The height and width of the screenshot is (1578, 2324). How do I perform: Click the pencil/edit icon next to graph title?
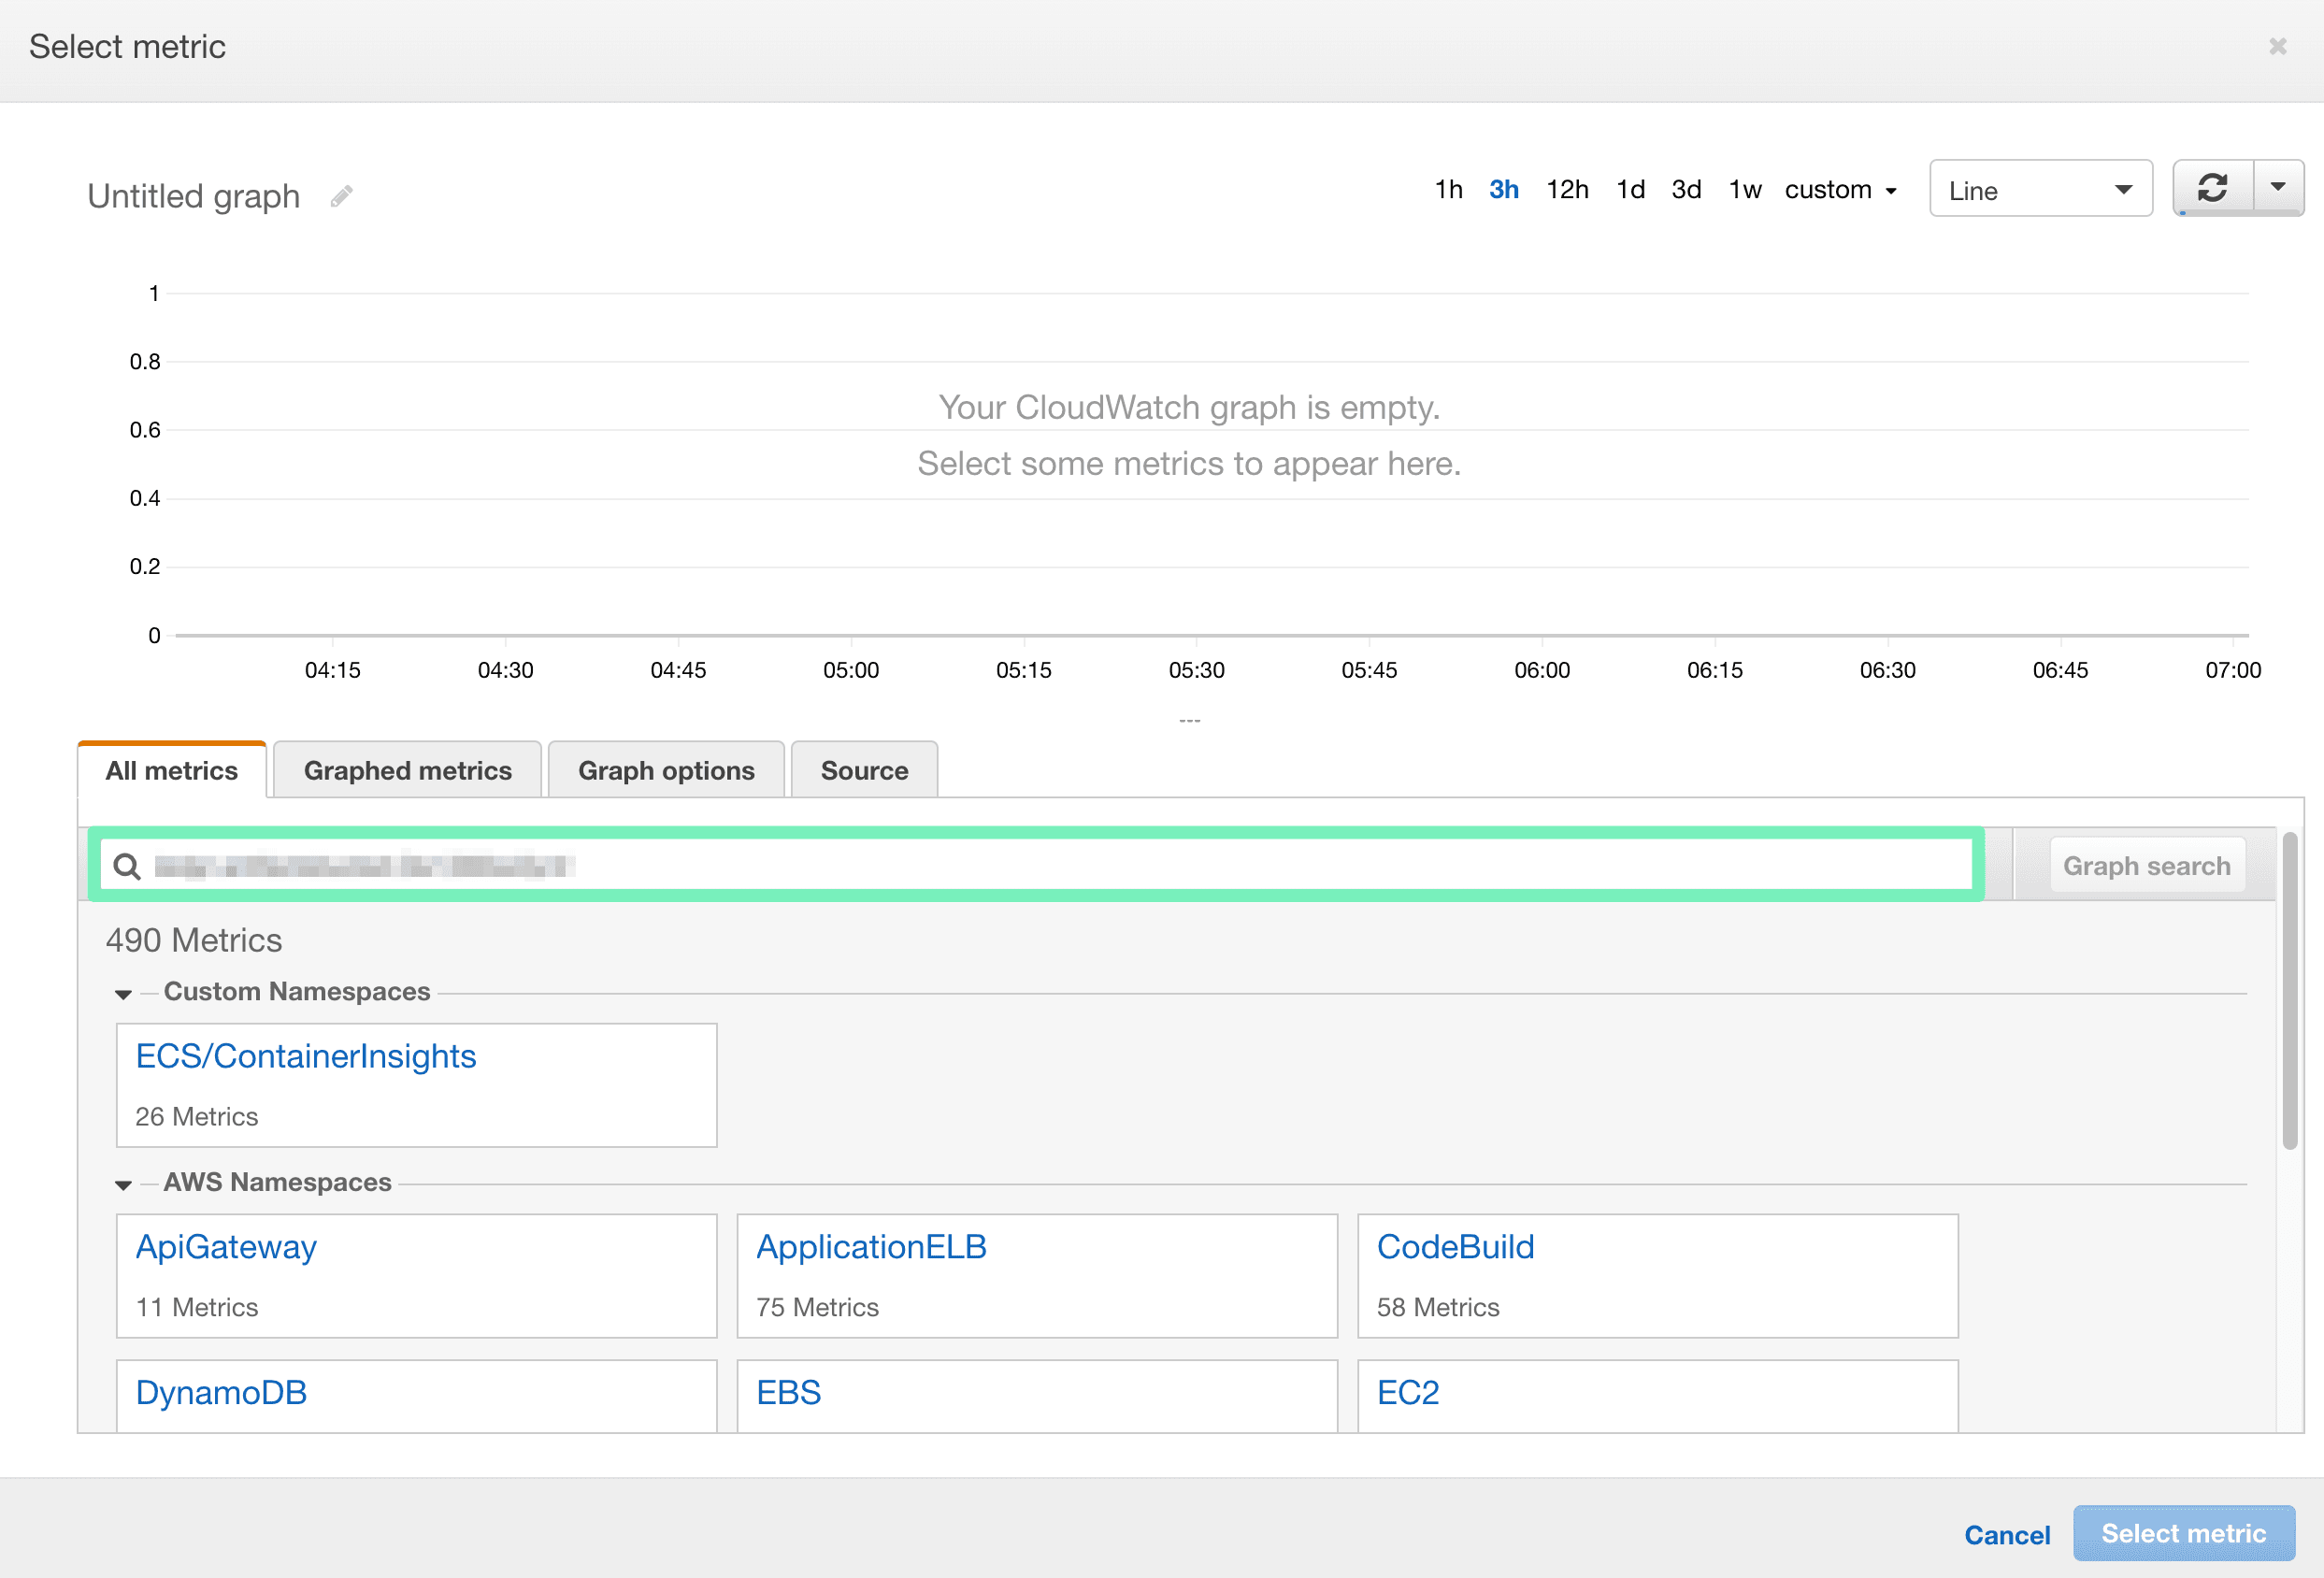(x=347, y=195)
